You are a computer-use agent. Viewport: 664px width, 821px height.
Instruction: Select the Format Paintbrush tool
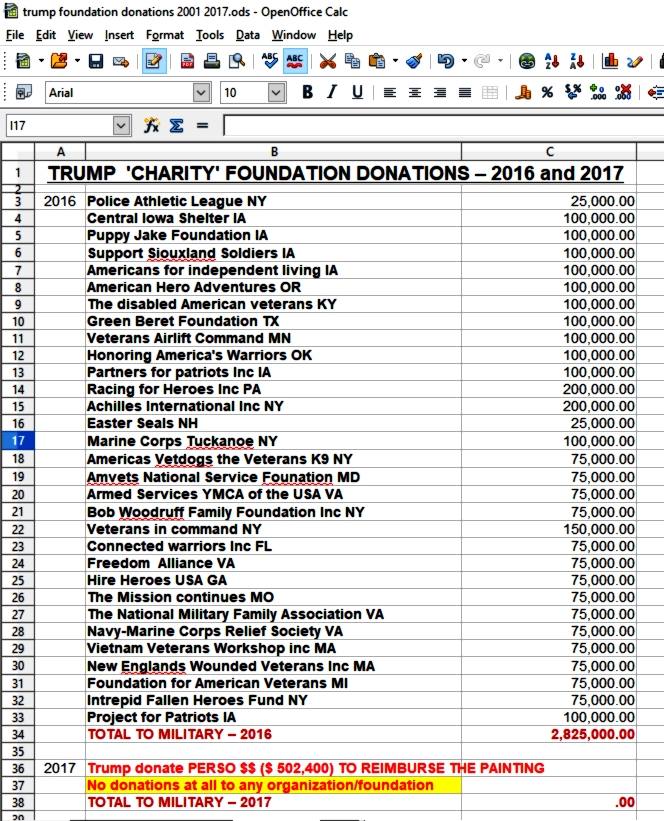click(414, 61)
